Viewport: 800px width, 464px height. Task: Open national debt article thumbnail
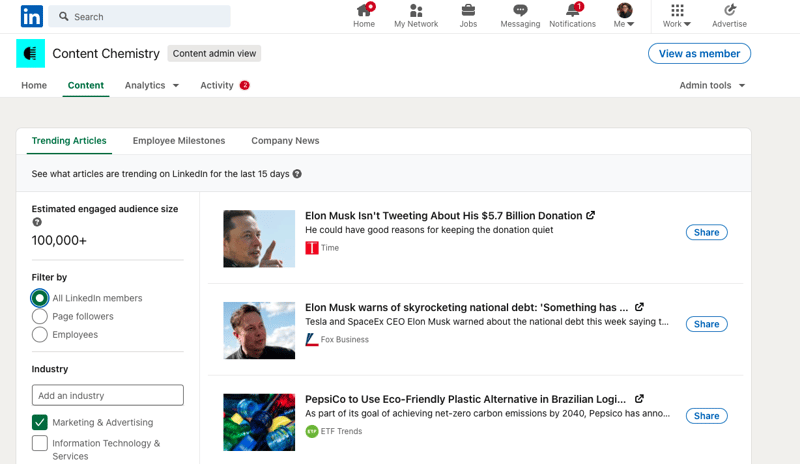(259, 330)
